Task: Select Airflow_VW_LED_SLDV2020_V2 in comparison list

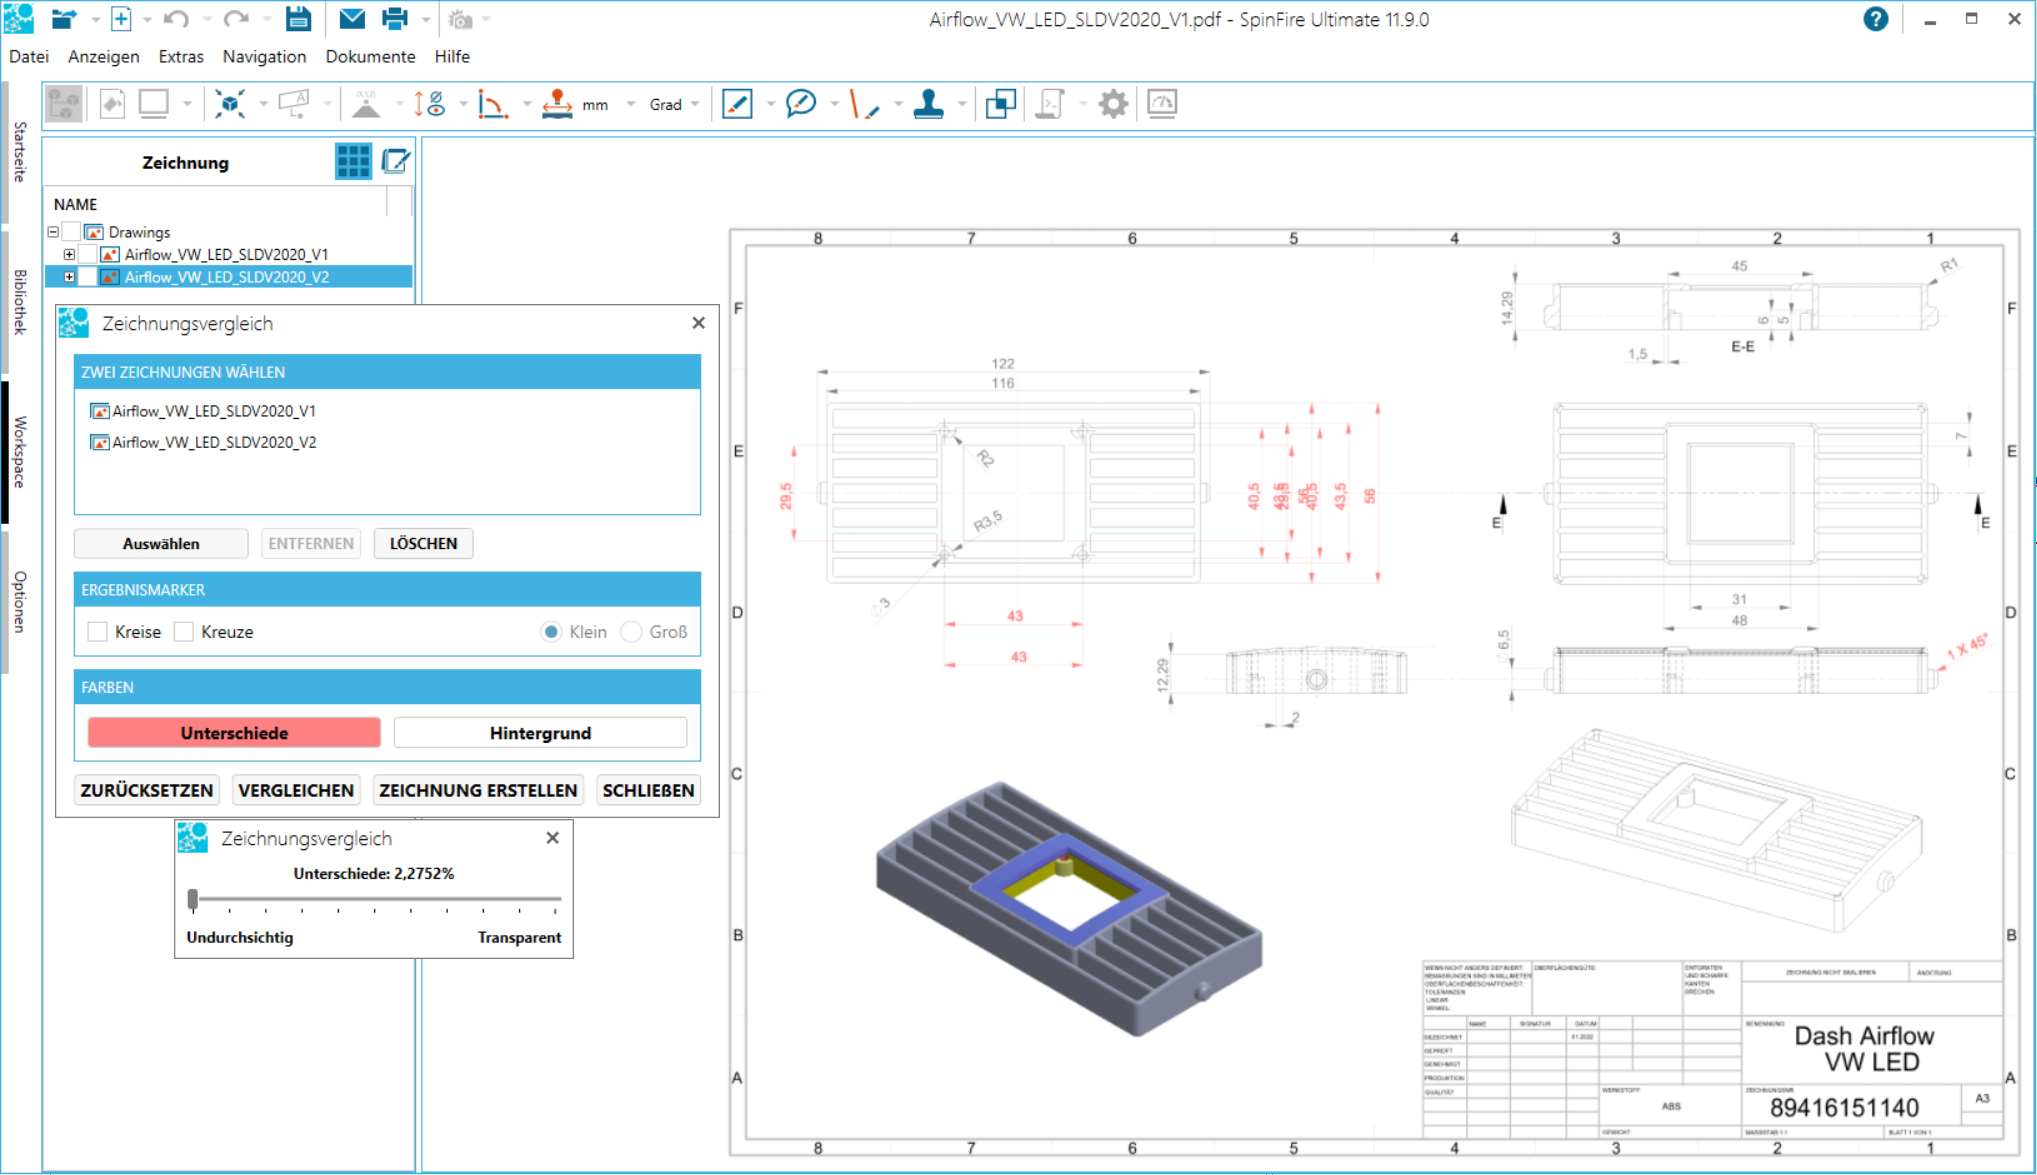Action: (204, 442)
